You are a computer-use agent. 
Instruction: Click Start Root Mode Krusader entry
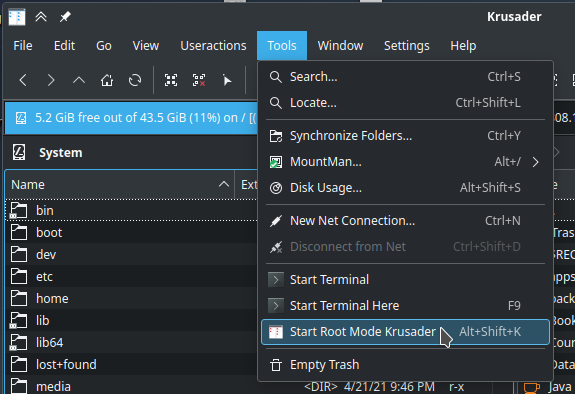coord(405,332)
